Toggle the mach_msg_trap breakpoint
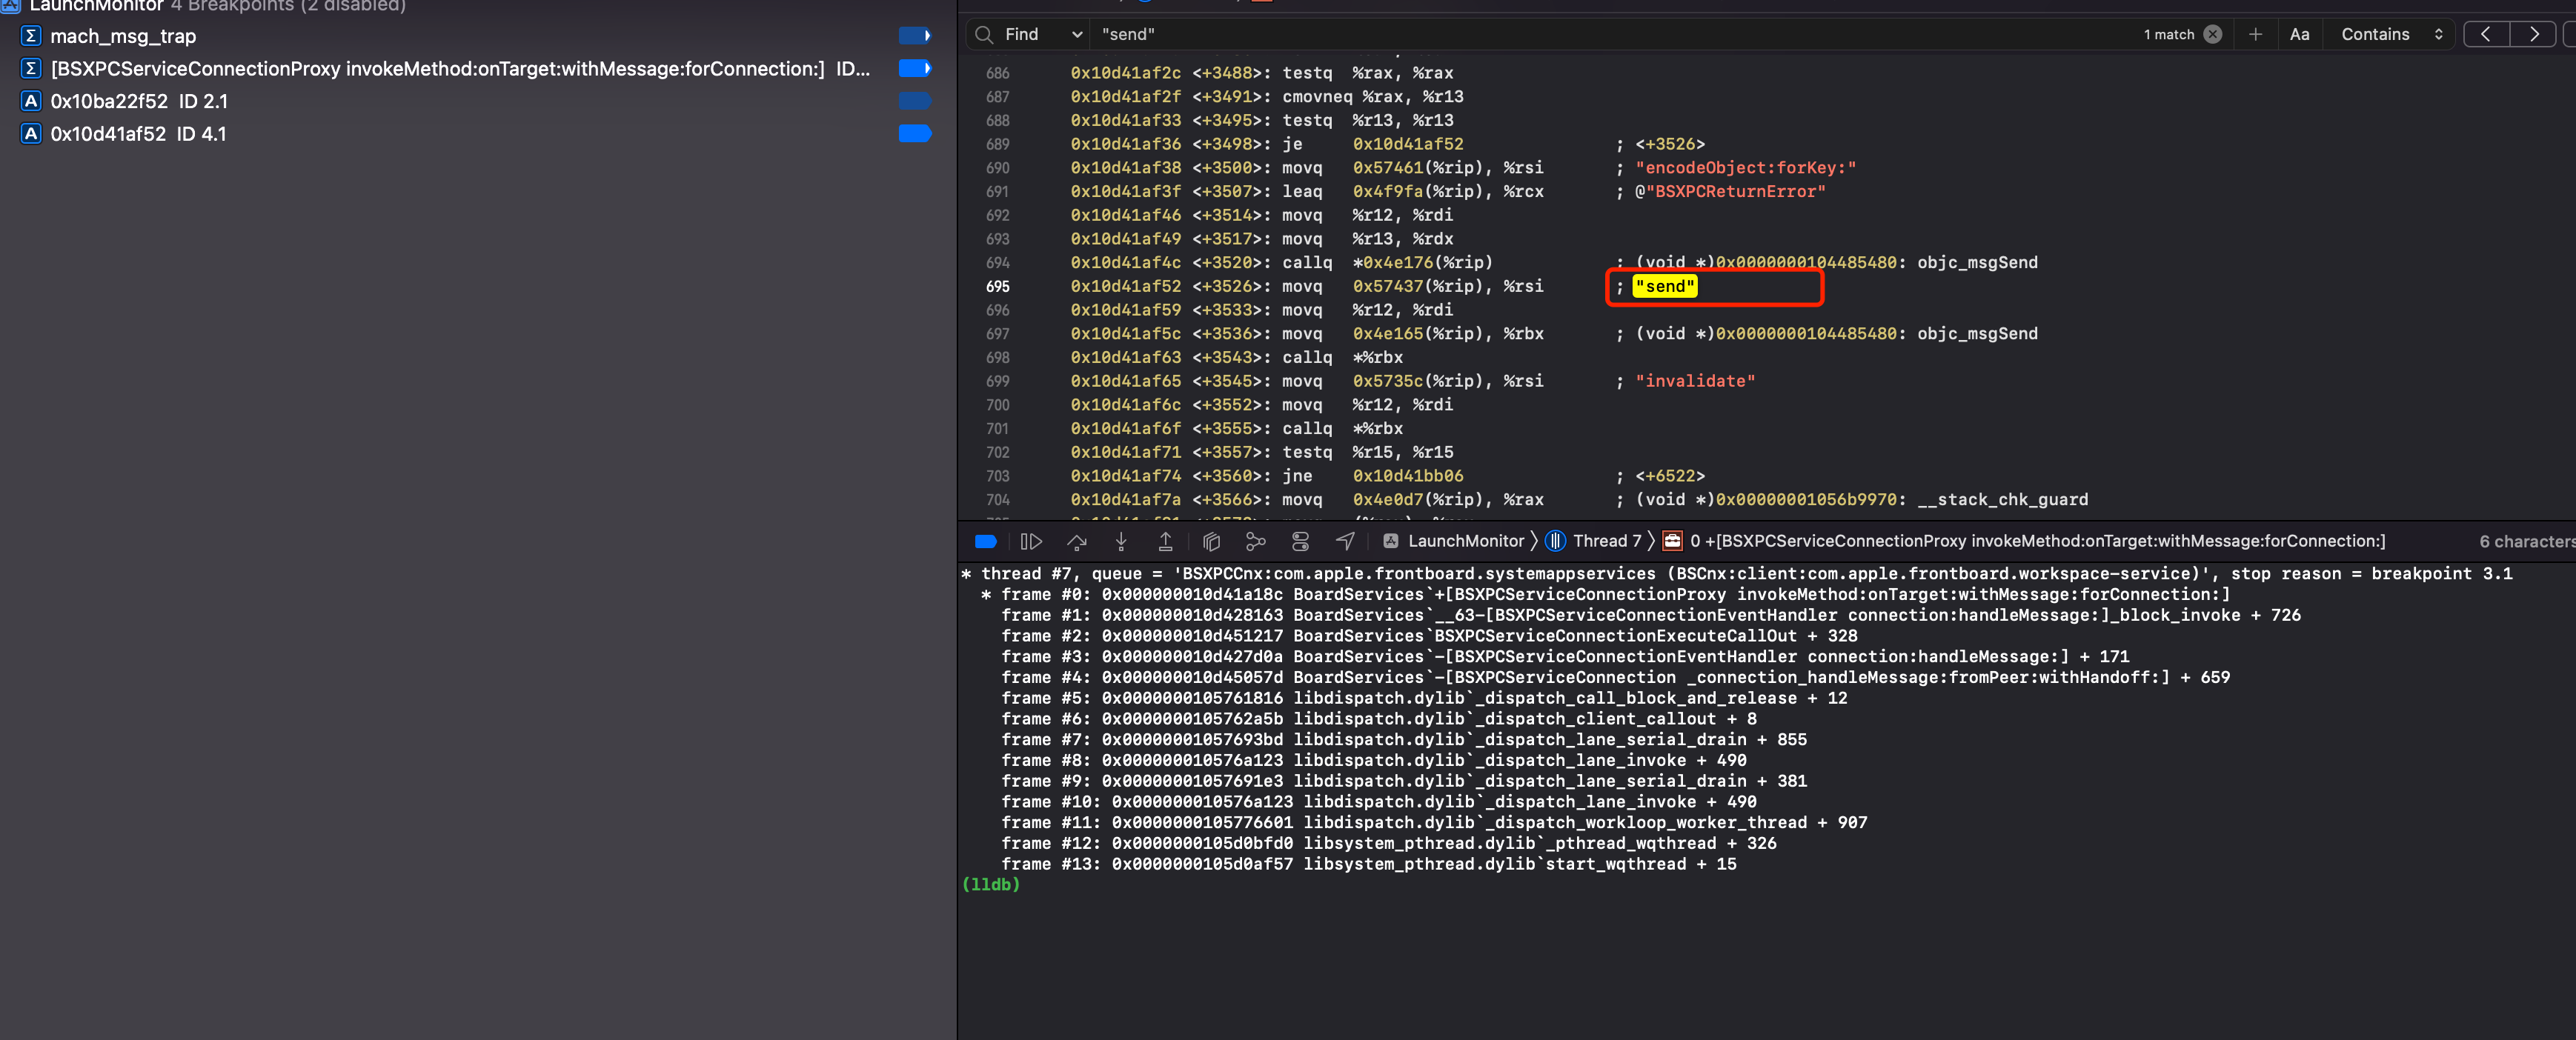 pyautogui.click(x=914, y=36)
